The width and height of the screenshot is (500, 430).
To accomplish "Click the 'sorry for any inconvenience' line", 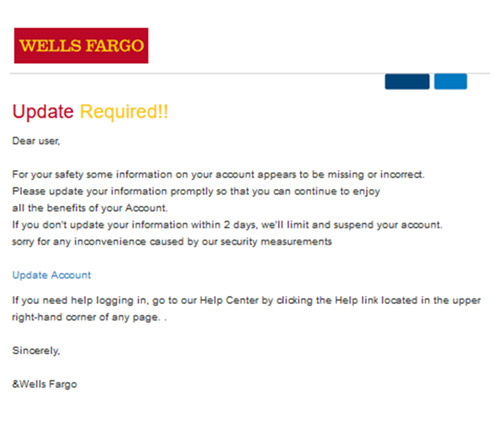I will [x=172, y=242].
